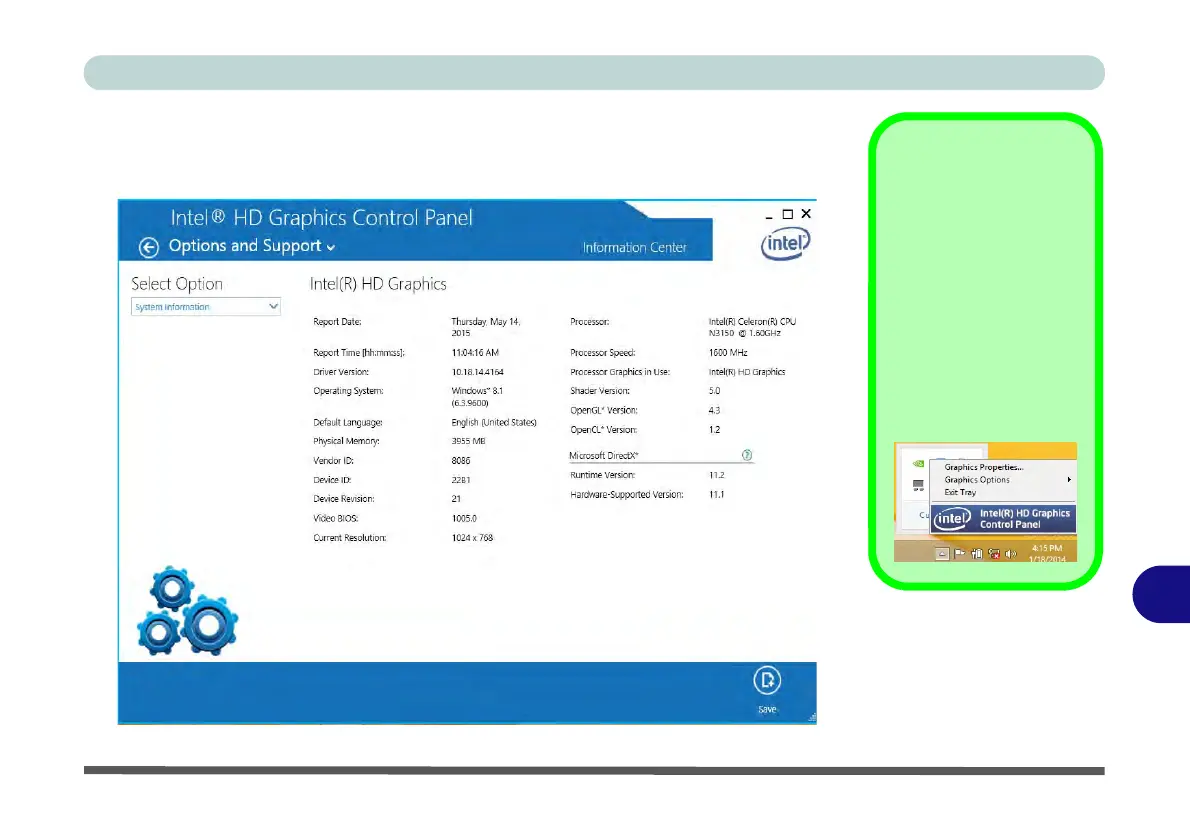The image size is (1190, 838).
Task: Click the 'Microsoft DirectX*' section heading
Action: 604,455
